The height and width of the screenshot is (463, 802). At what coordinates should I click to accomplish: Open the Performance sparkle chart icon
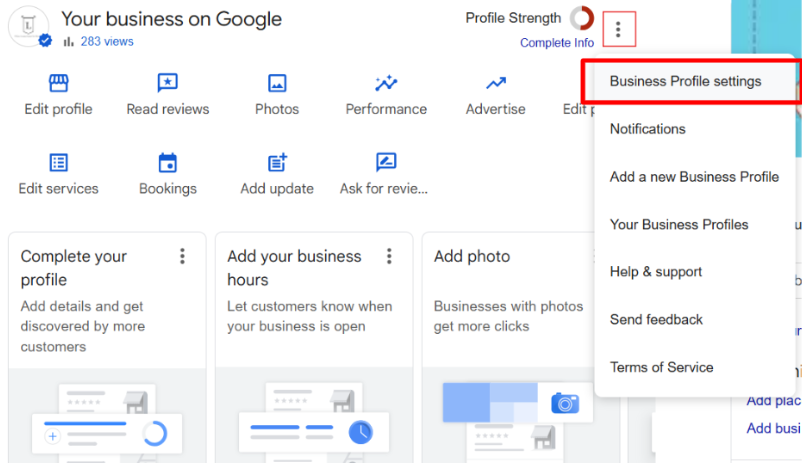[x=386, y=82]
